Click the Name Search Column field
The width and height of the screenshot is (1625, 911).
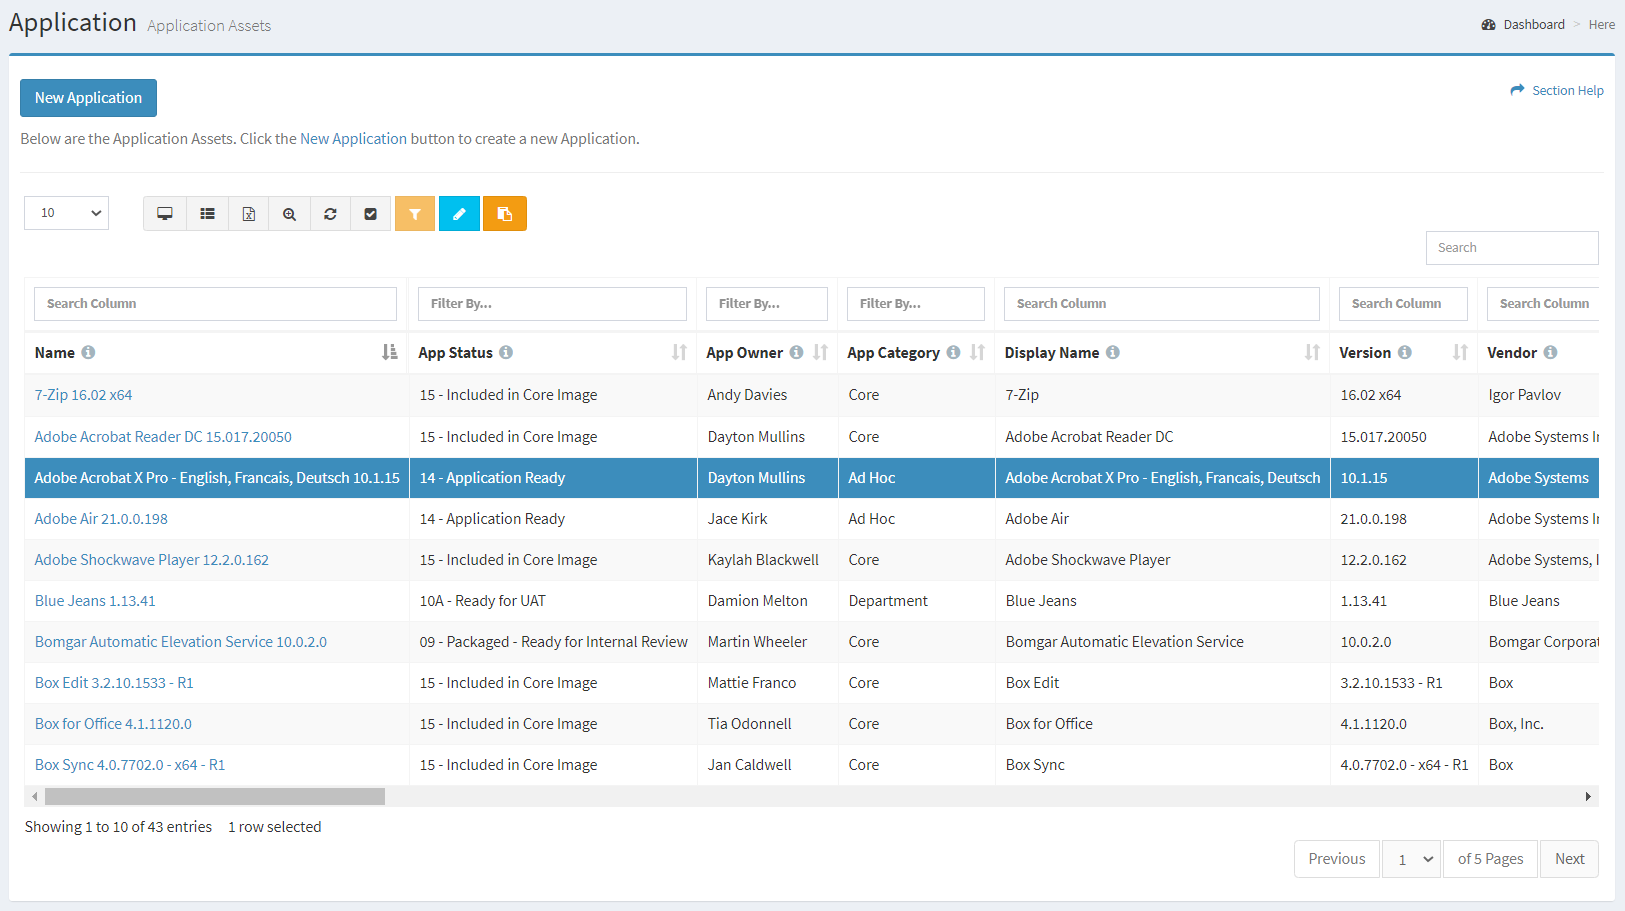[x=215, y=304]
